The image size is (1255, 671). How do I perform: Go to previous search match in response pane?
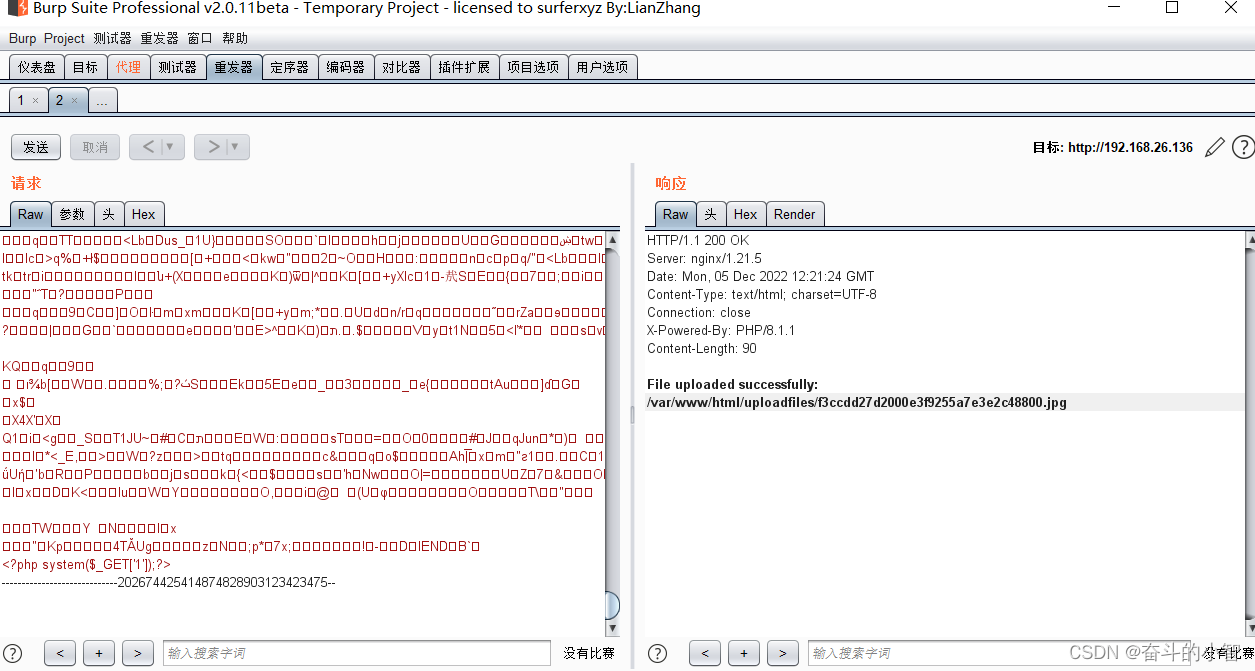pyautogui.click(x=705, y=653)
